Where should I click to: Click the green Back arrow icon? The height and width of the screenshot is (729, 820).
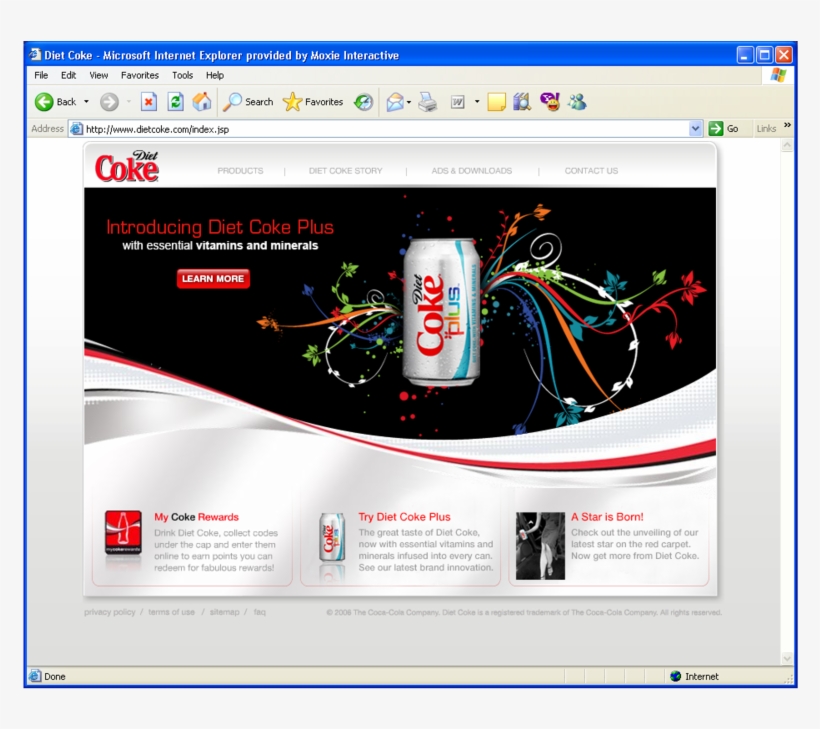click(x=44, y=102)
